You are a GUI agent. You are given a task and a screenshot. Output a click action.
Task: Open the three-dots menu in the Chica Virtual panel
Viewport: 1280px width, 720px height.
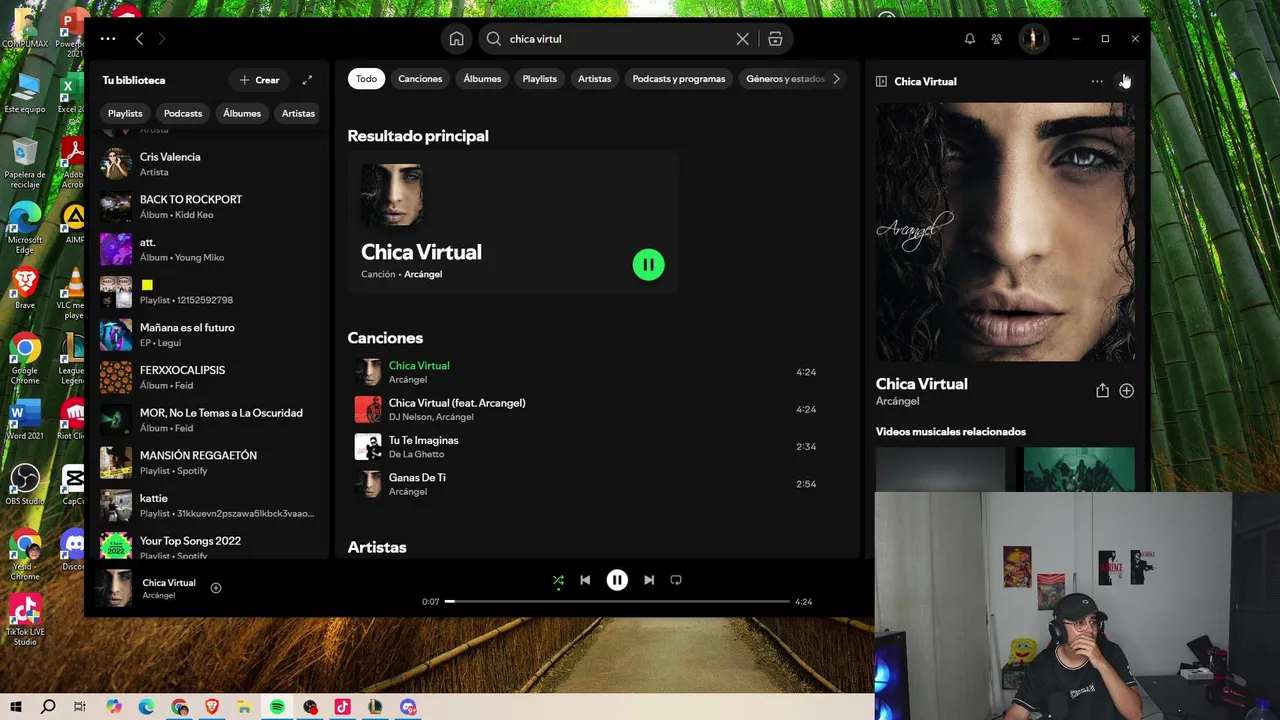(1097, 81)
